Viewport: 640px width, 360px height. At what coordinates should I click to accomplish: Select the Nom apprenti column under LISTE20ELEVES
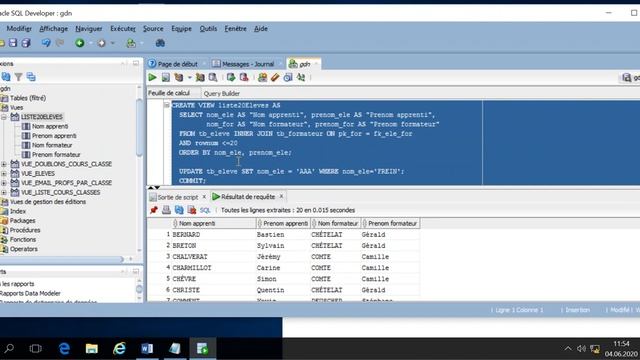pyautogui.click(x=50, y=127)
